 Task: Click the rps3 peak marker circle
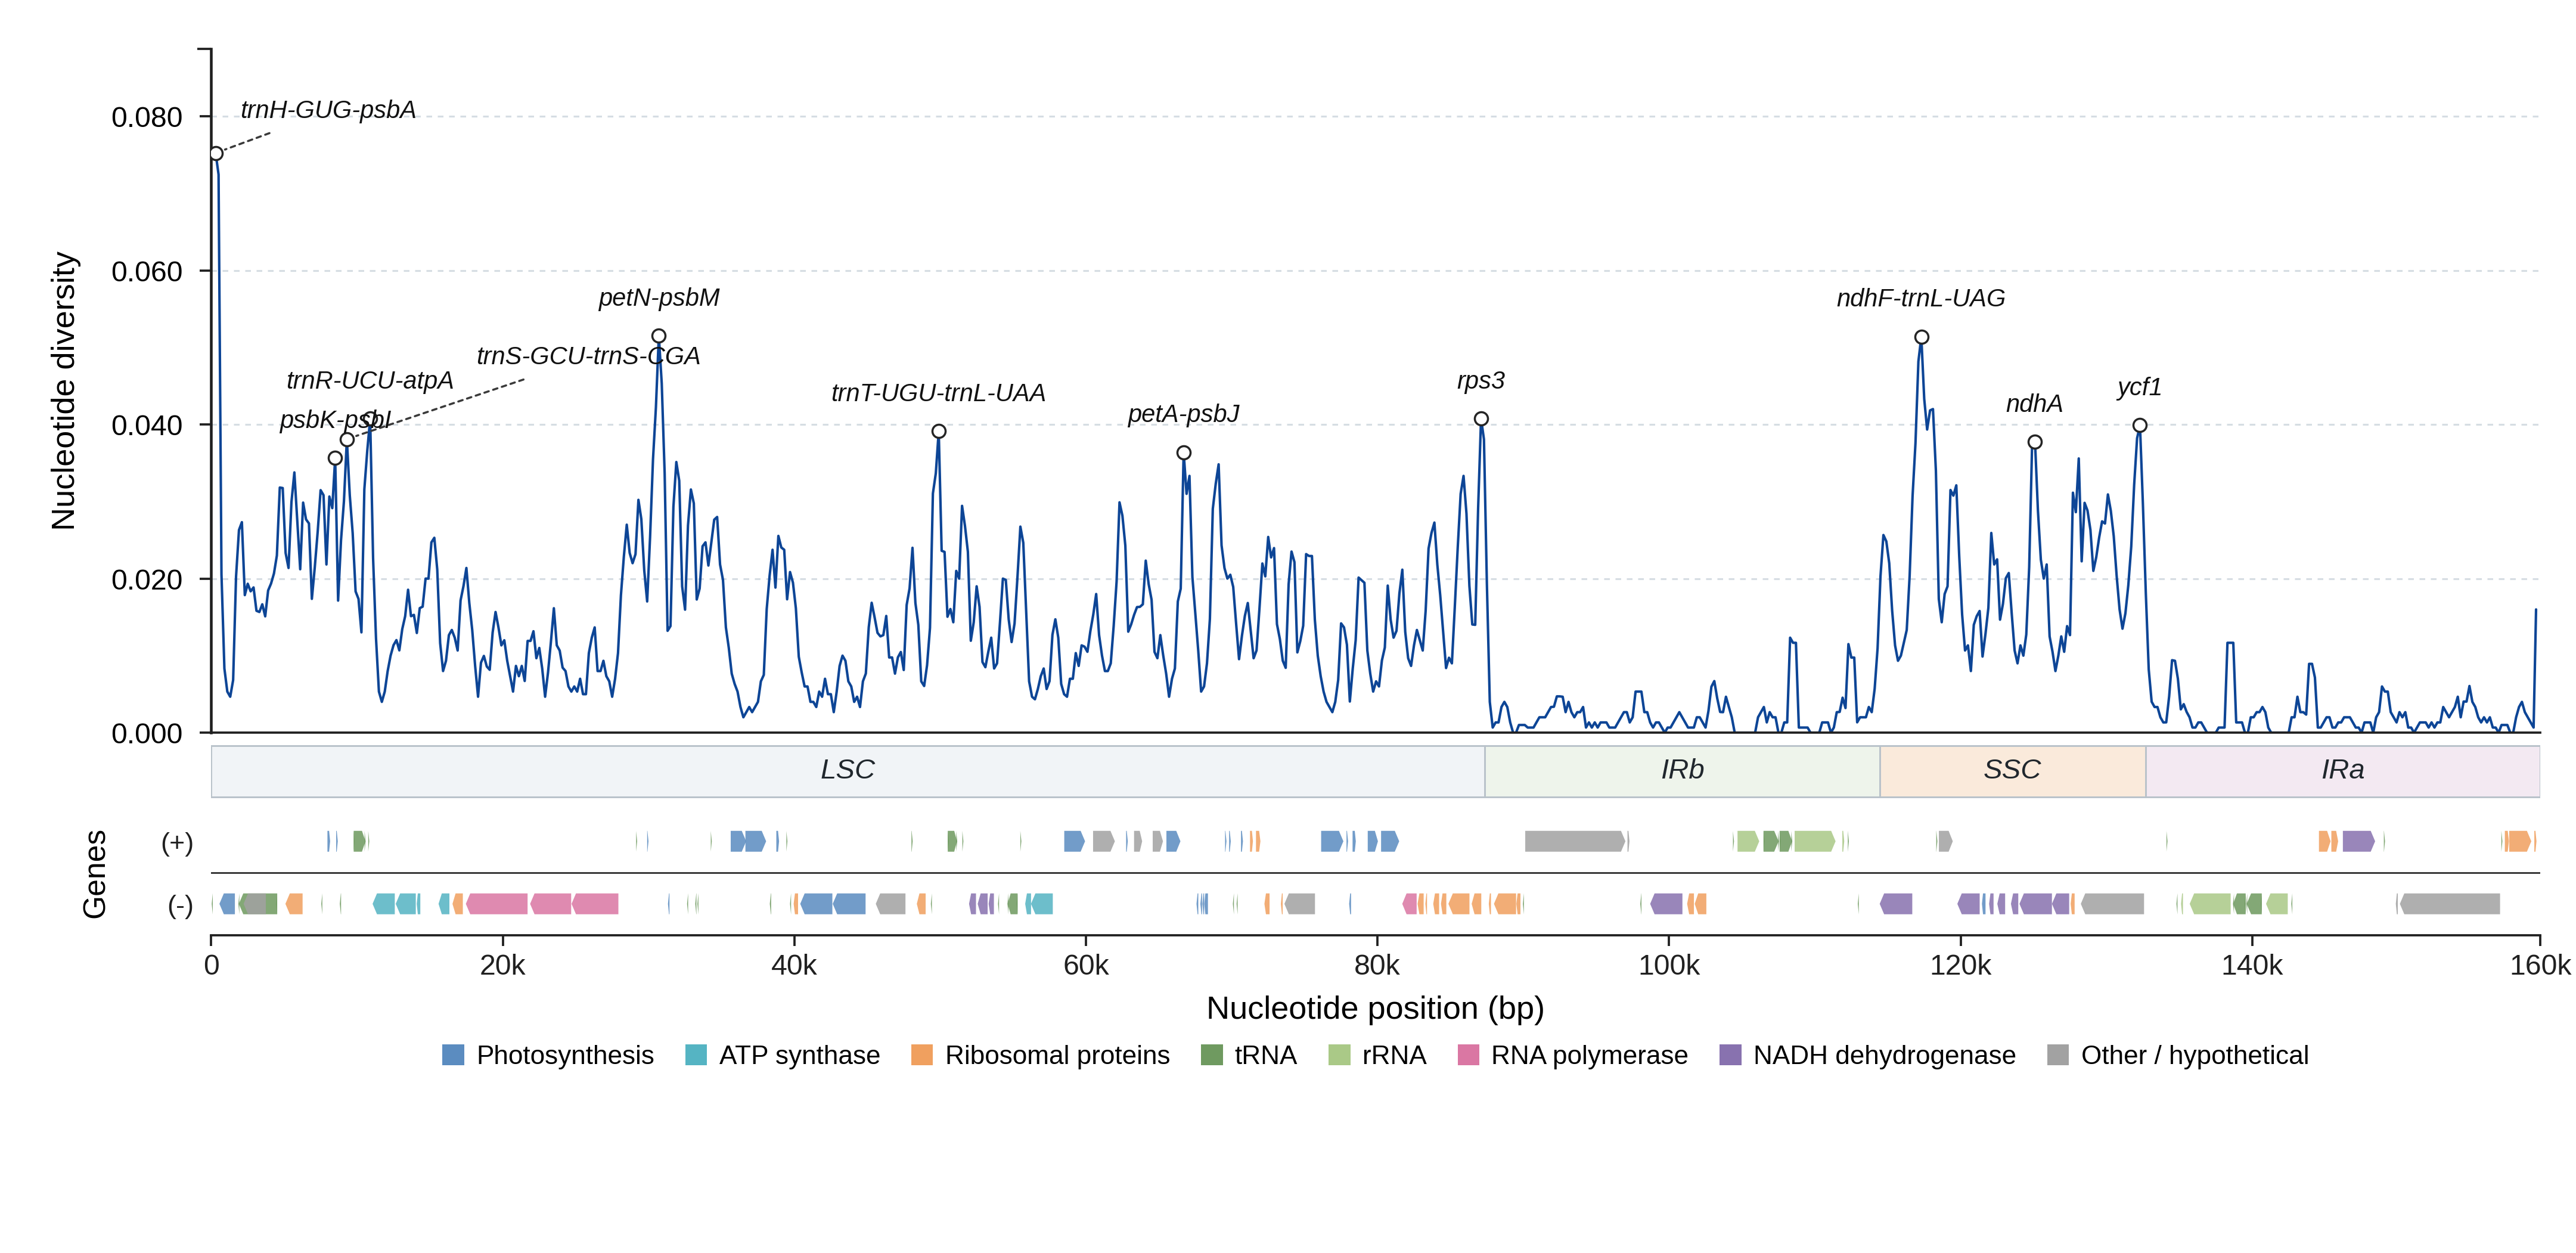[1481, 419]
